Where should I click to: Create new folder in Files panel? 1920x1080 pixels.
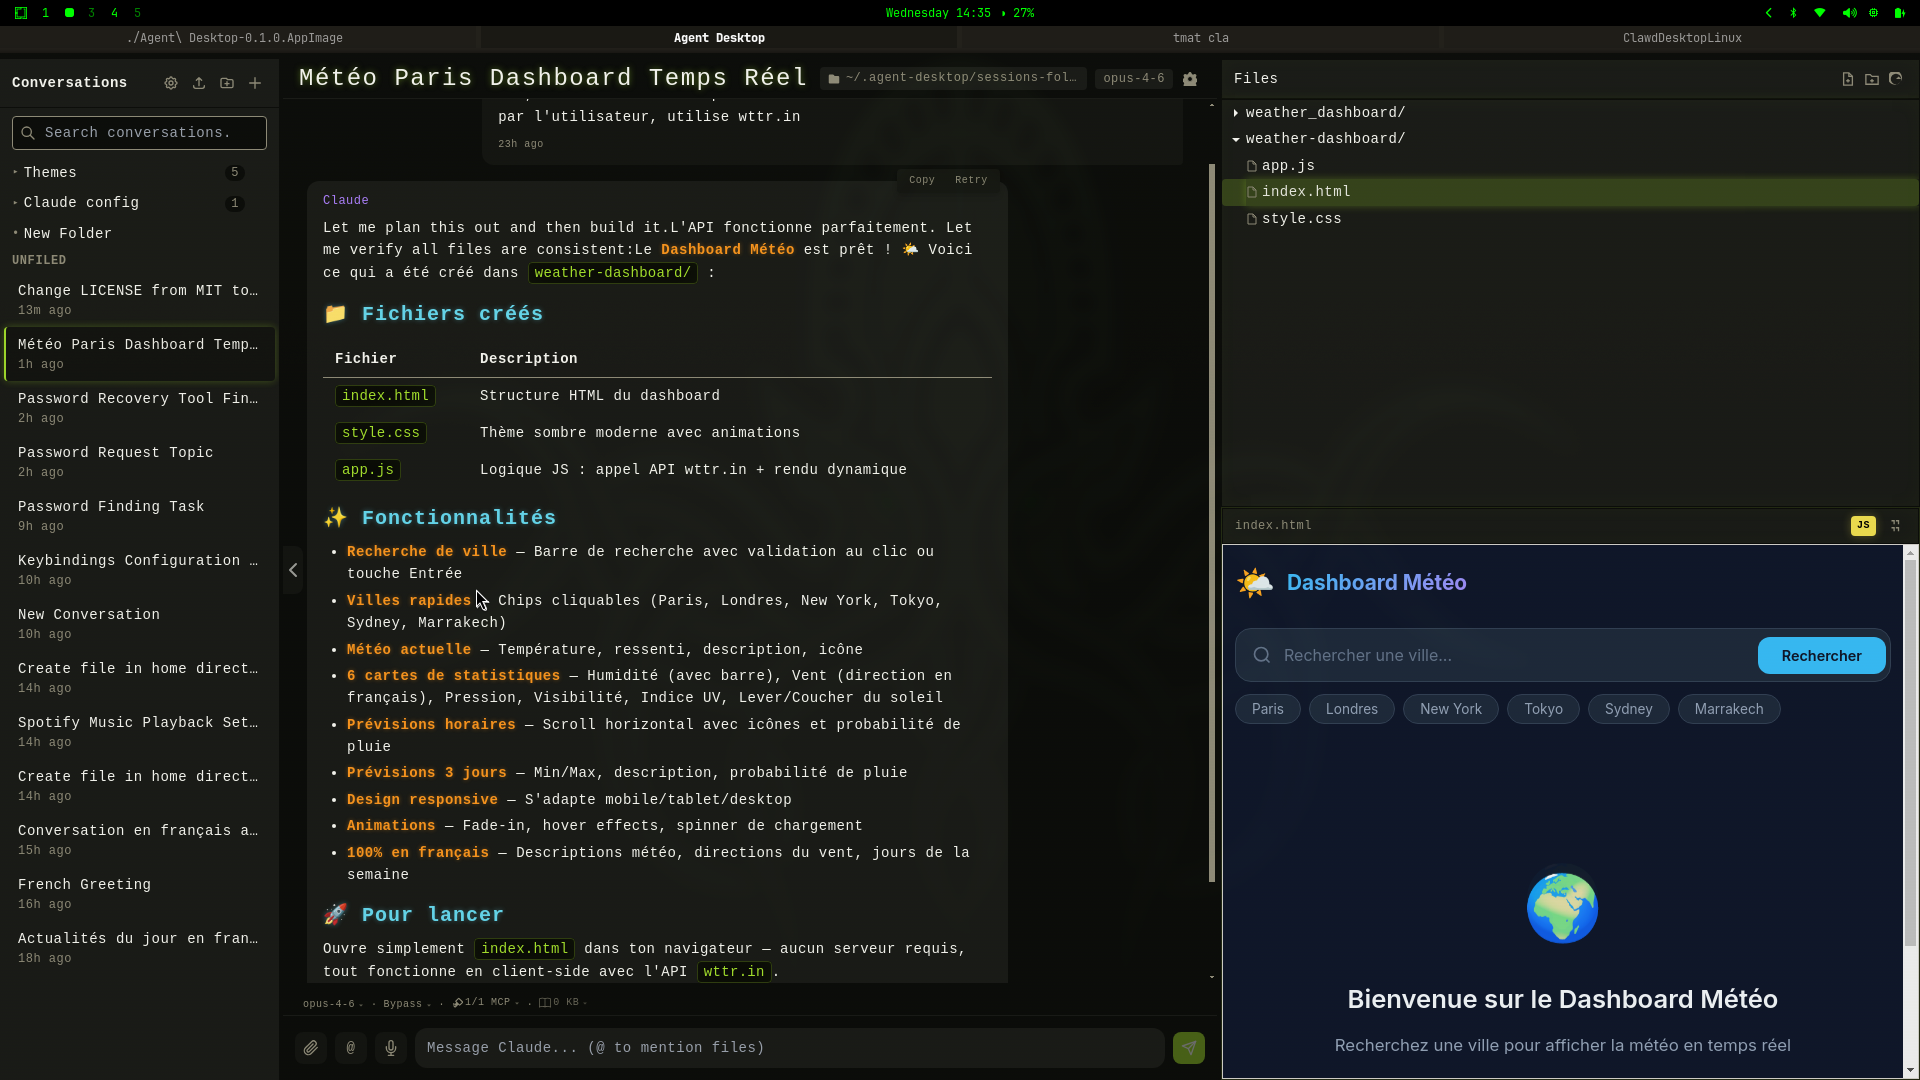click(x=1872, y=79)
